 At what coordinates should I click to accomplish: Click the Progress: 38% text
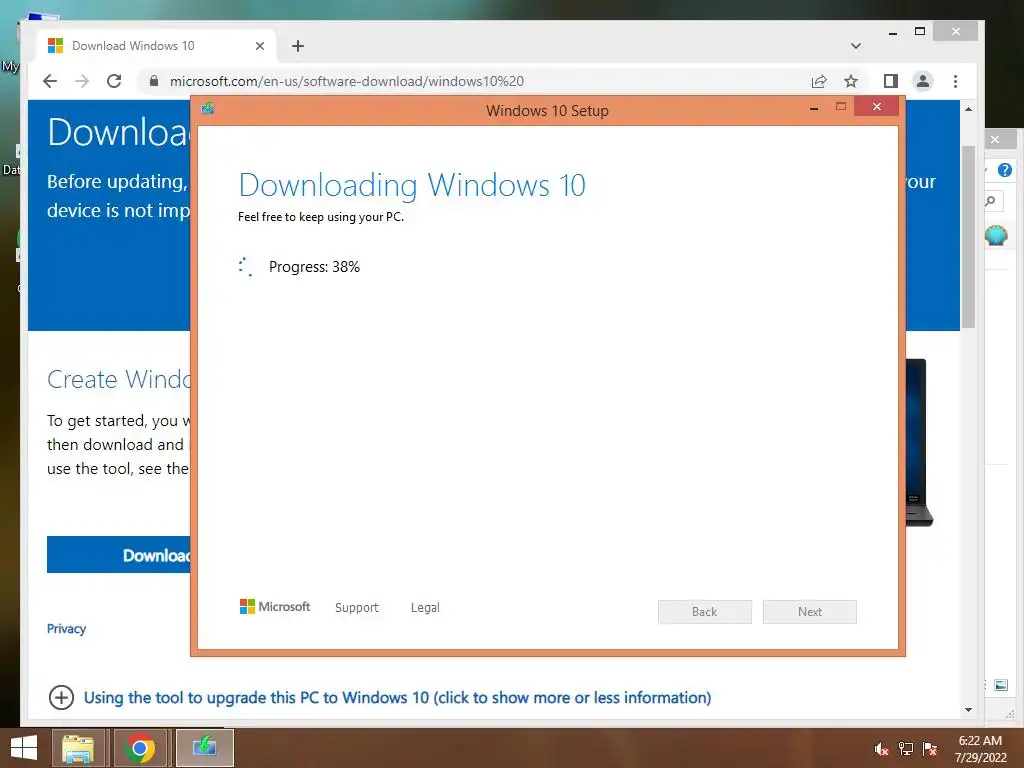click(314, 267)
